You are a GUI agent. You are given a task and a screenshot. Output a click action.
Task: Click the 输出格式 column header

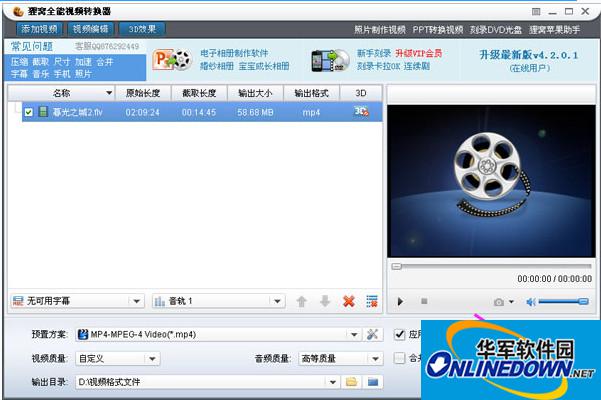point(311,93)
